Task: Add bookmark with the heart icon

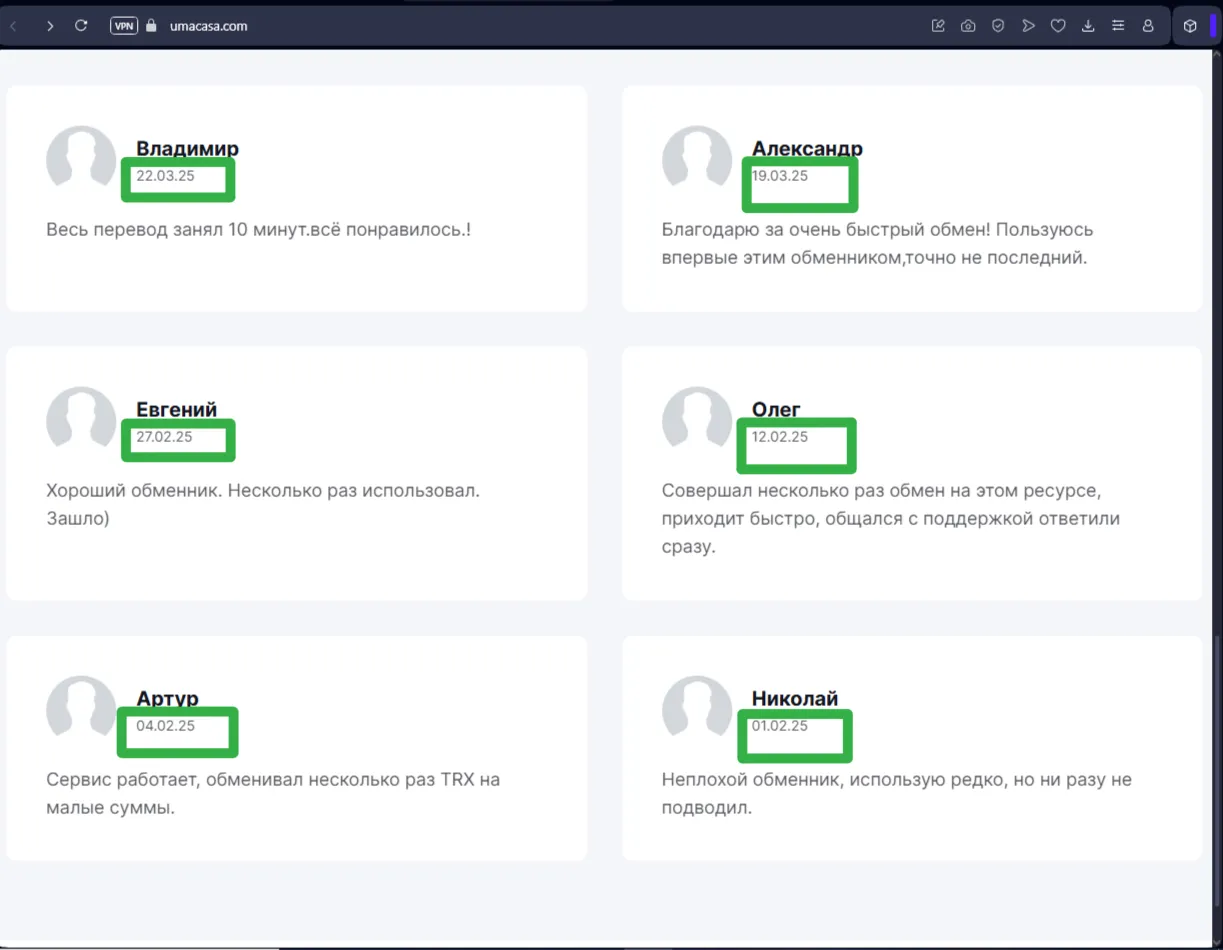Action: (1058, 26)
